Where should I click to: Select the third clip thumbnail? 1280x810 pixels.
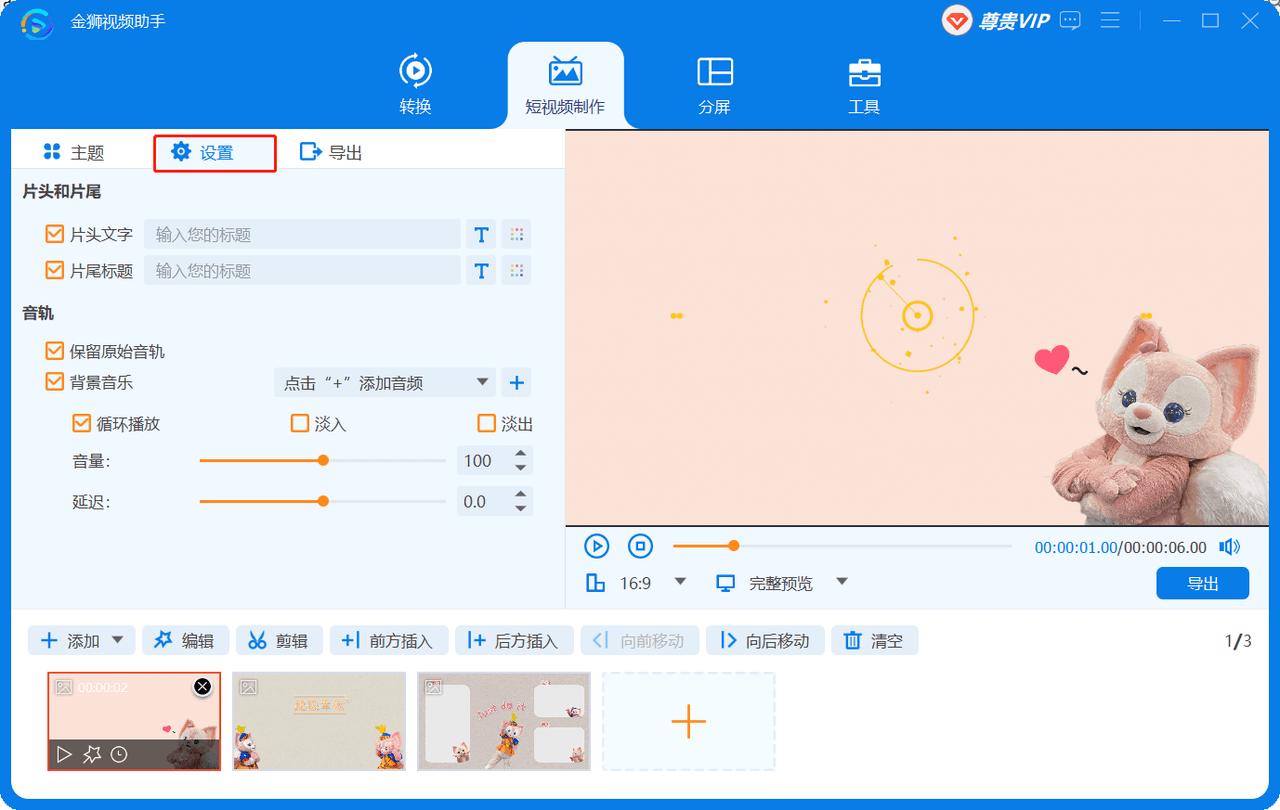click(504, 721)
